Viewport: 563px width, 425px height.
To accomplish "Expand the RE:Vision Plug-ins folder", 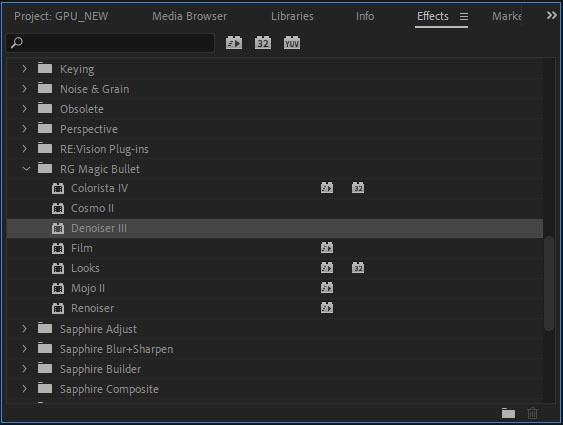I will [x=24, y=149].
